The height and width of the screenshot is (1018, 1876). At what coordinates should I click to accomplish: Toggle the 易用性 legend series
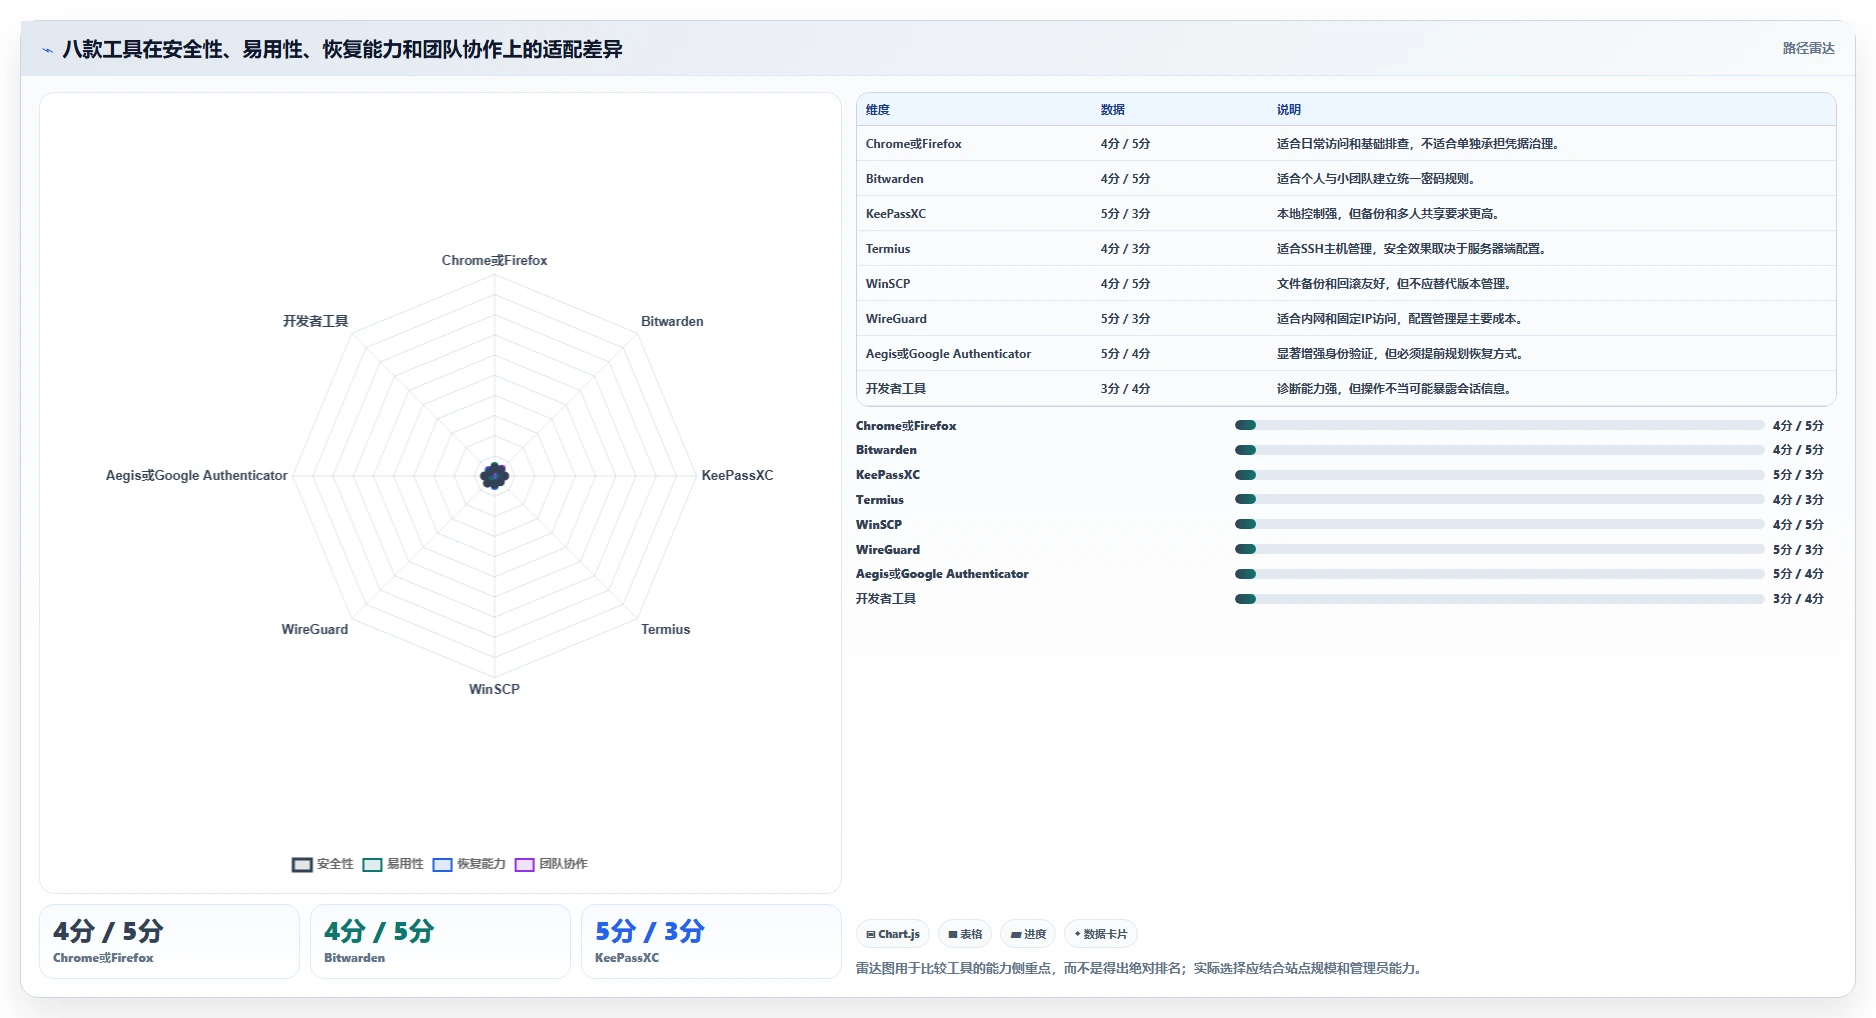pos(392,864)
